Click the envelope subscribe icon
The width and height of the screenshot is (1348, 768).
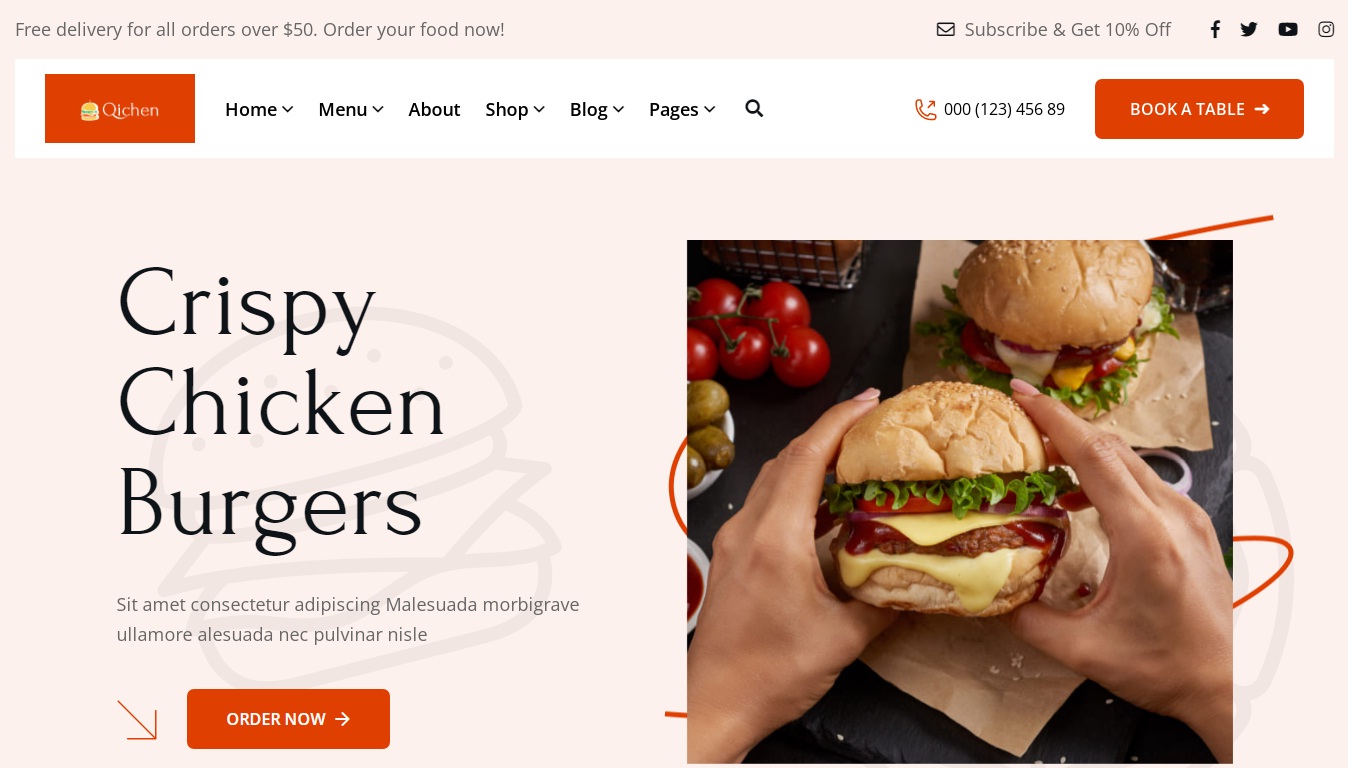tap(946, 30)
